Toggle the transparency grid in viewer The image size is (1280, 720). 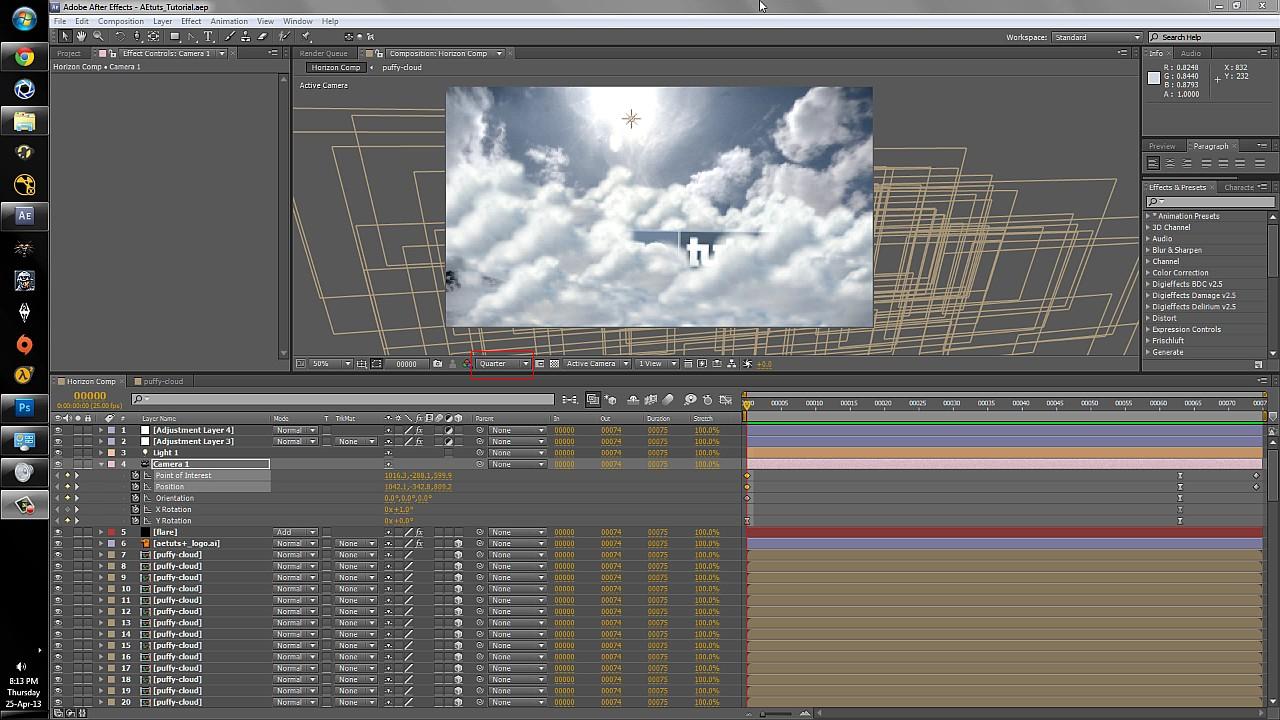554,364
